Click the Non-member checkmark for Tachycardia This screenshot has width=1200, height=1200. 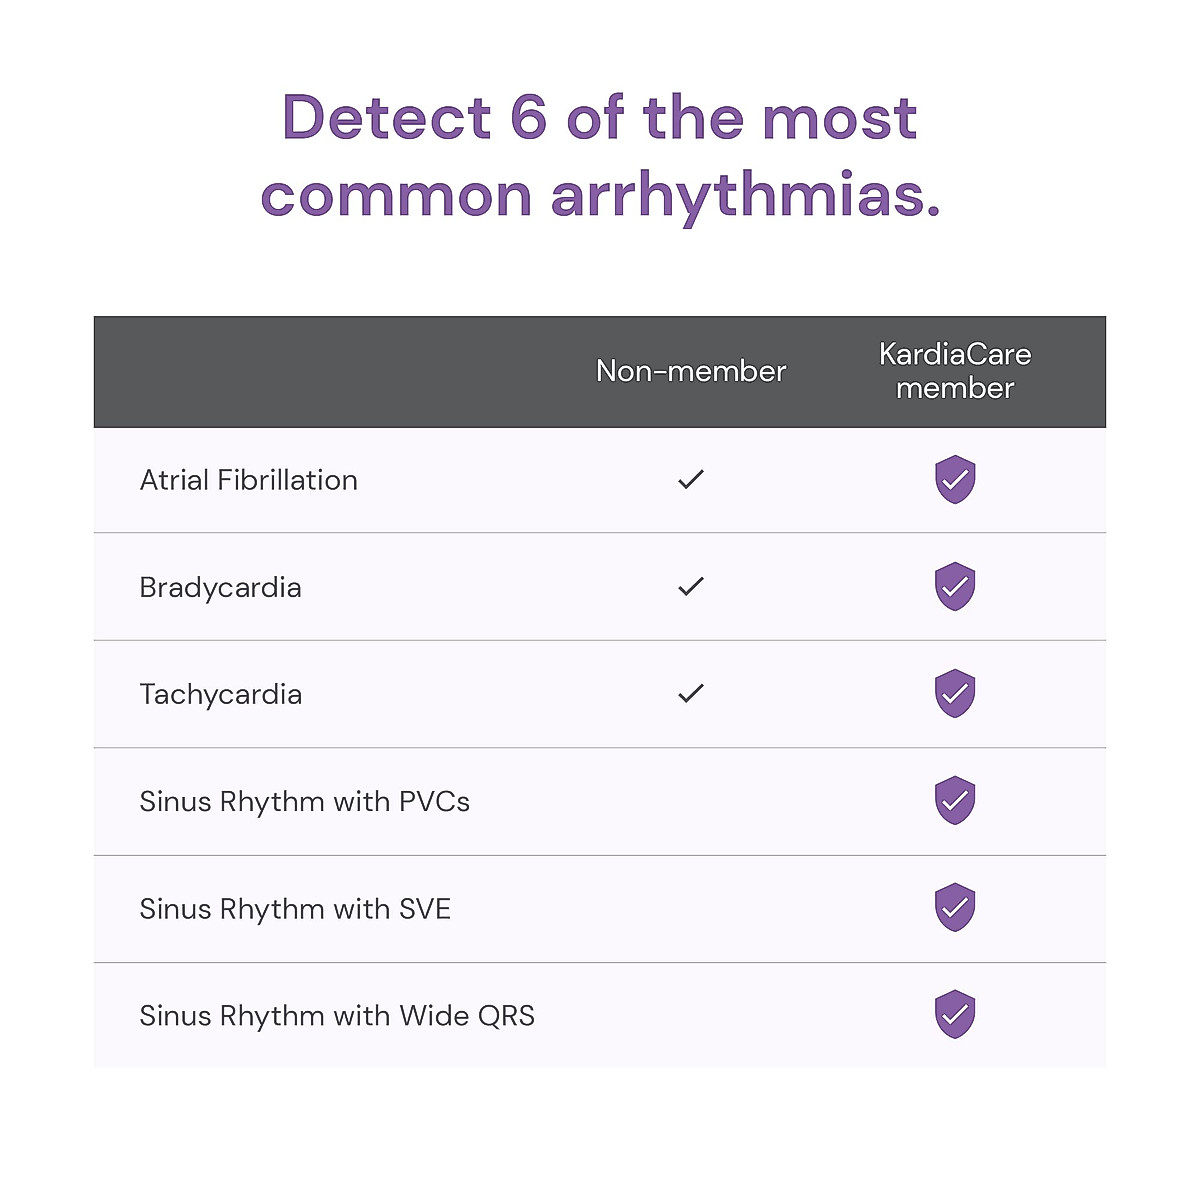691,694
